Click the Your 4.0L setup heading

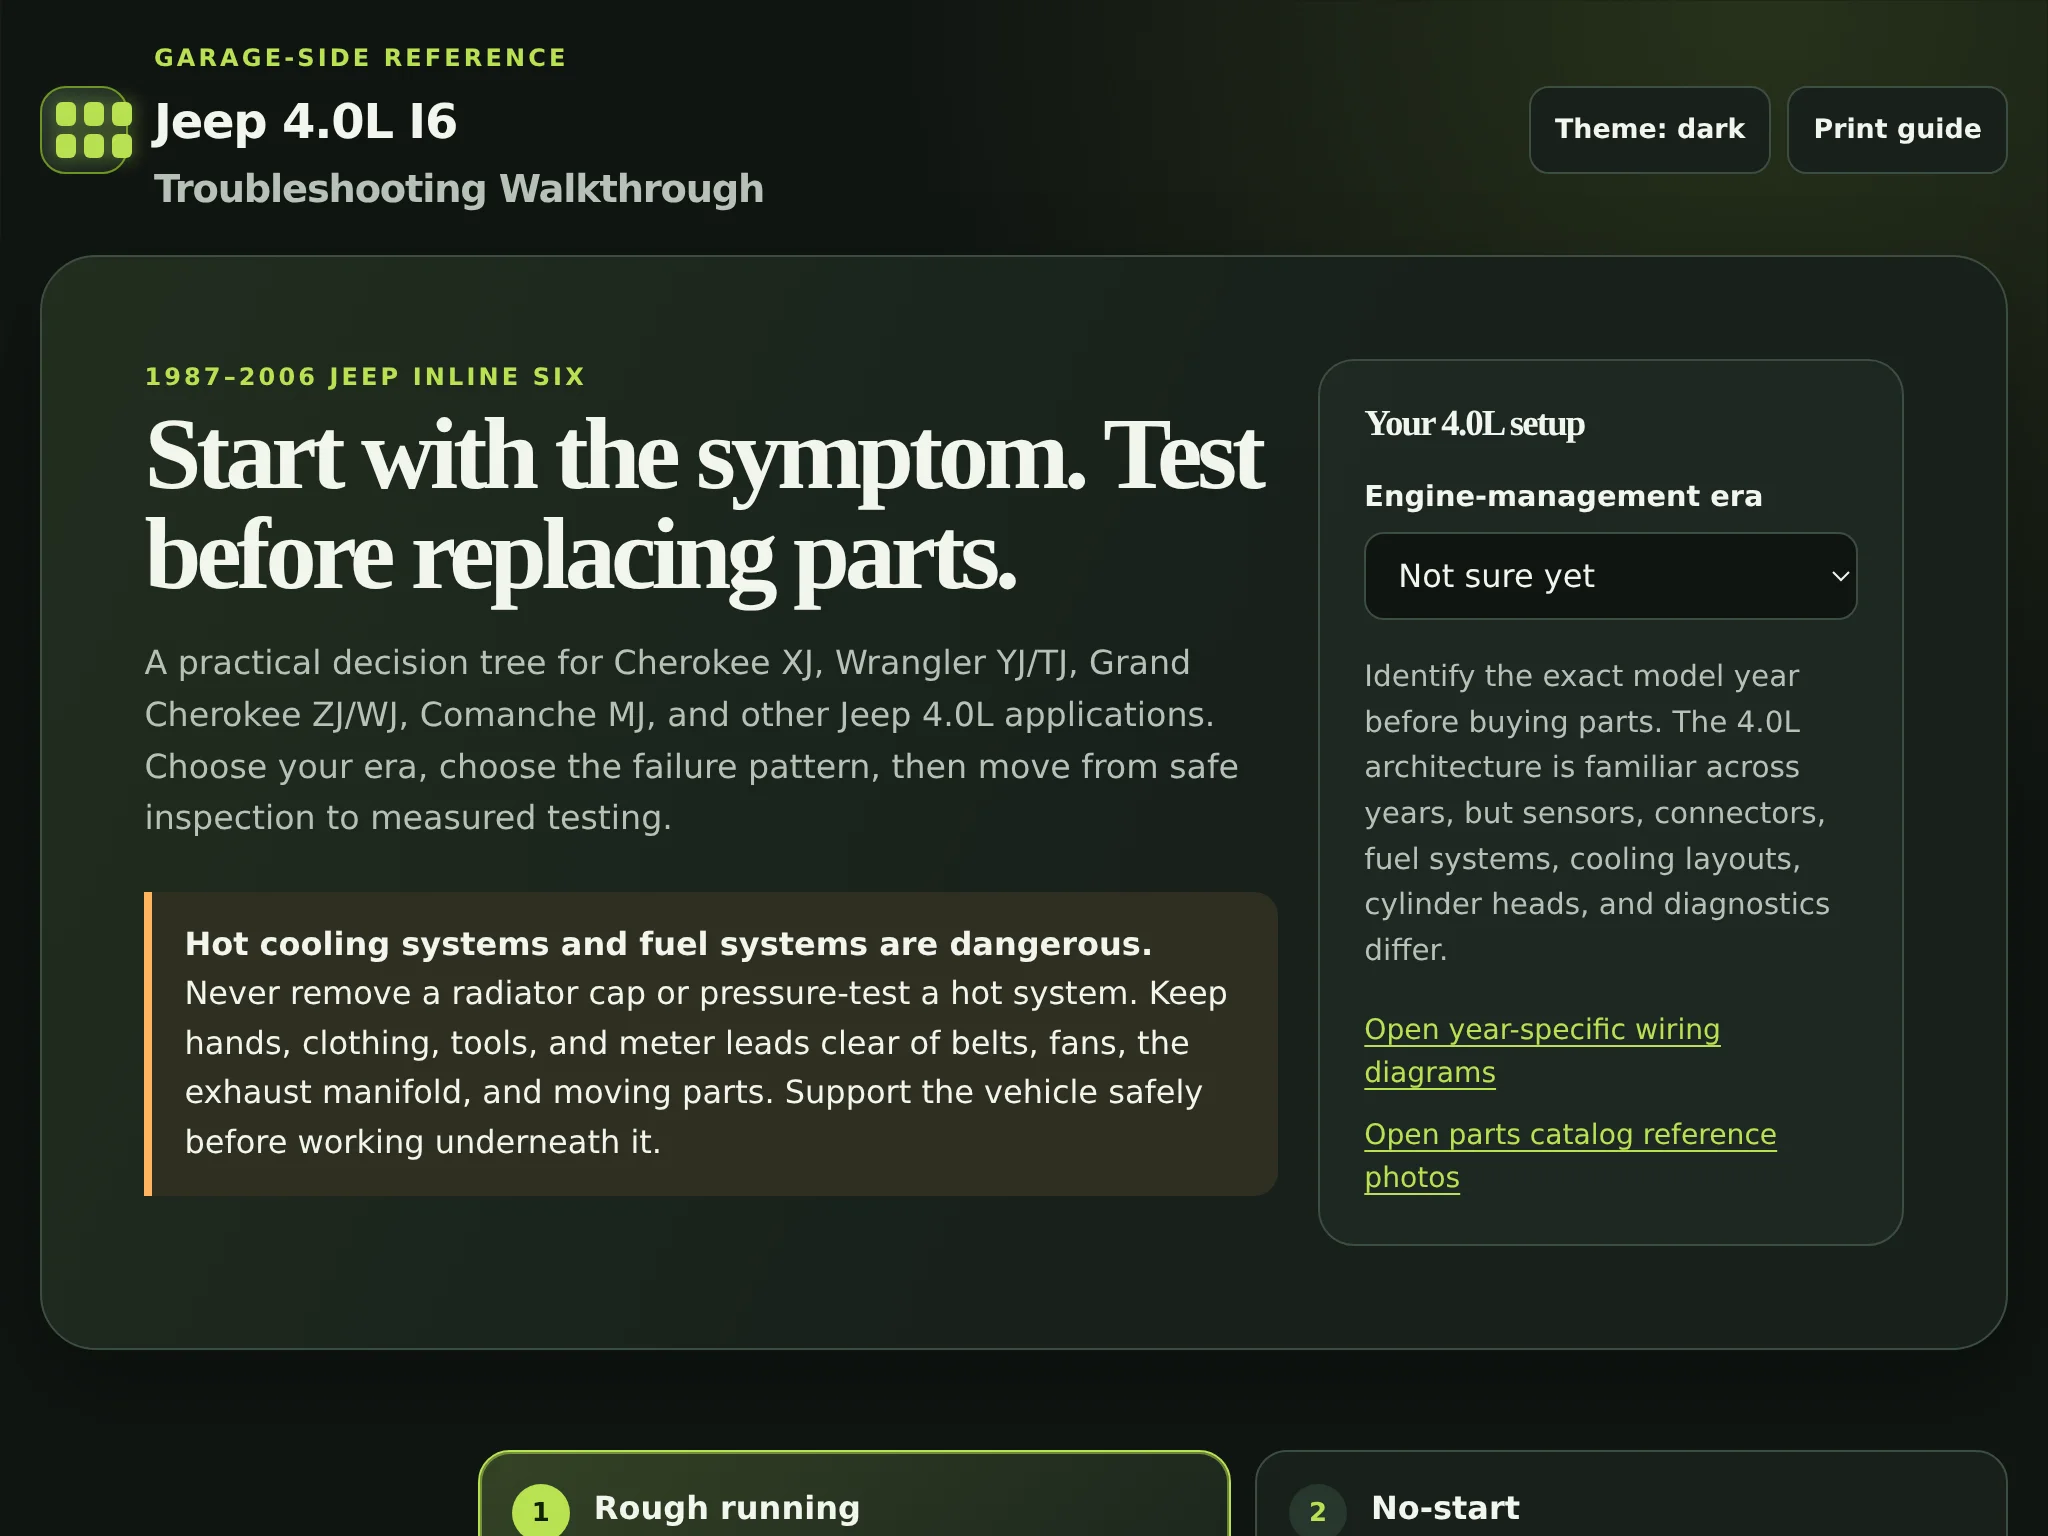tap(1474, 424)
